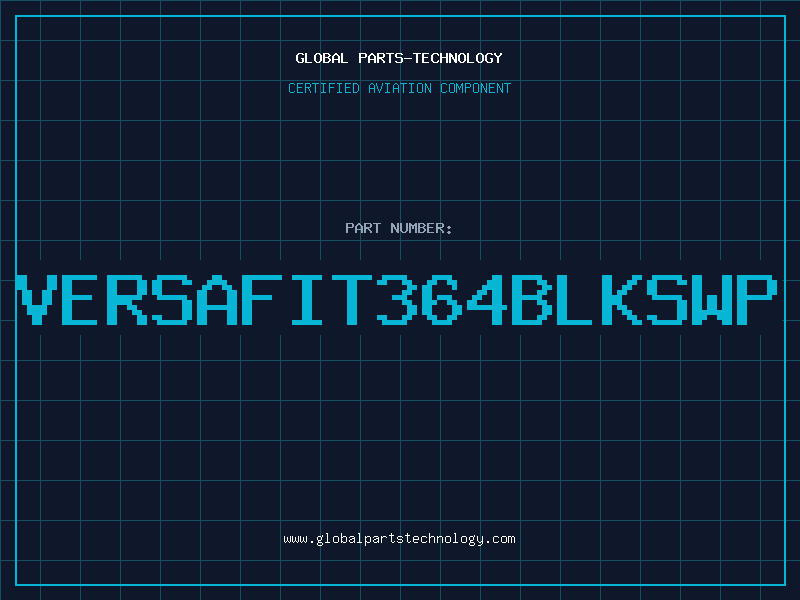Click the PART NUMBER: label
800x600 pixels.
pyautogui.click(x=399, y=228)
